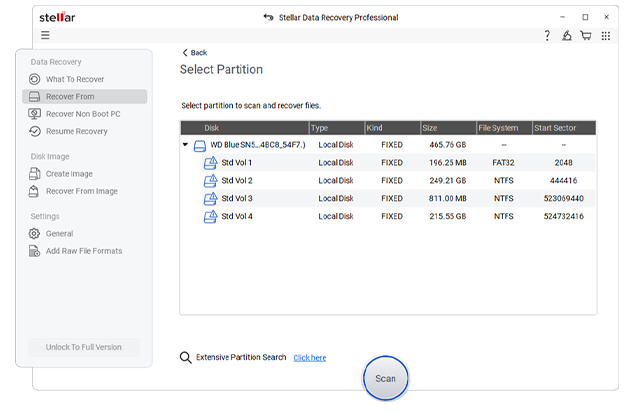Open Add Raw File Formats
This screenshot has height=413, width=626.
tap(84, 251)
